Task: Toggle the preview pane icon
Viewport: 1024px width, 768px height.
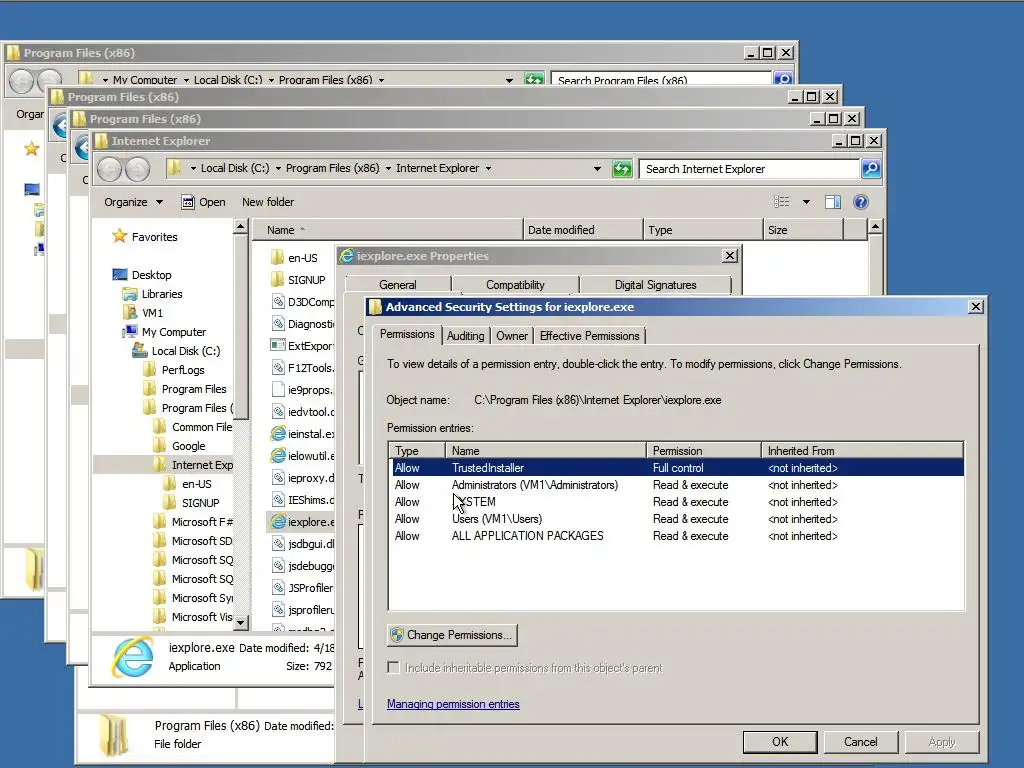Action: coord(833,202)
